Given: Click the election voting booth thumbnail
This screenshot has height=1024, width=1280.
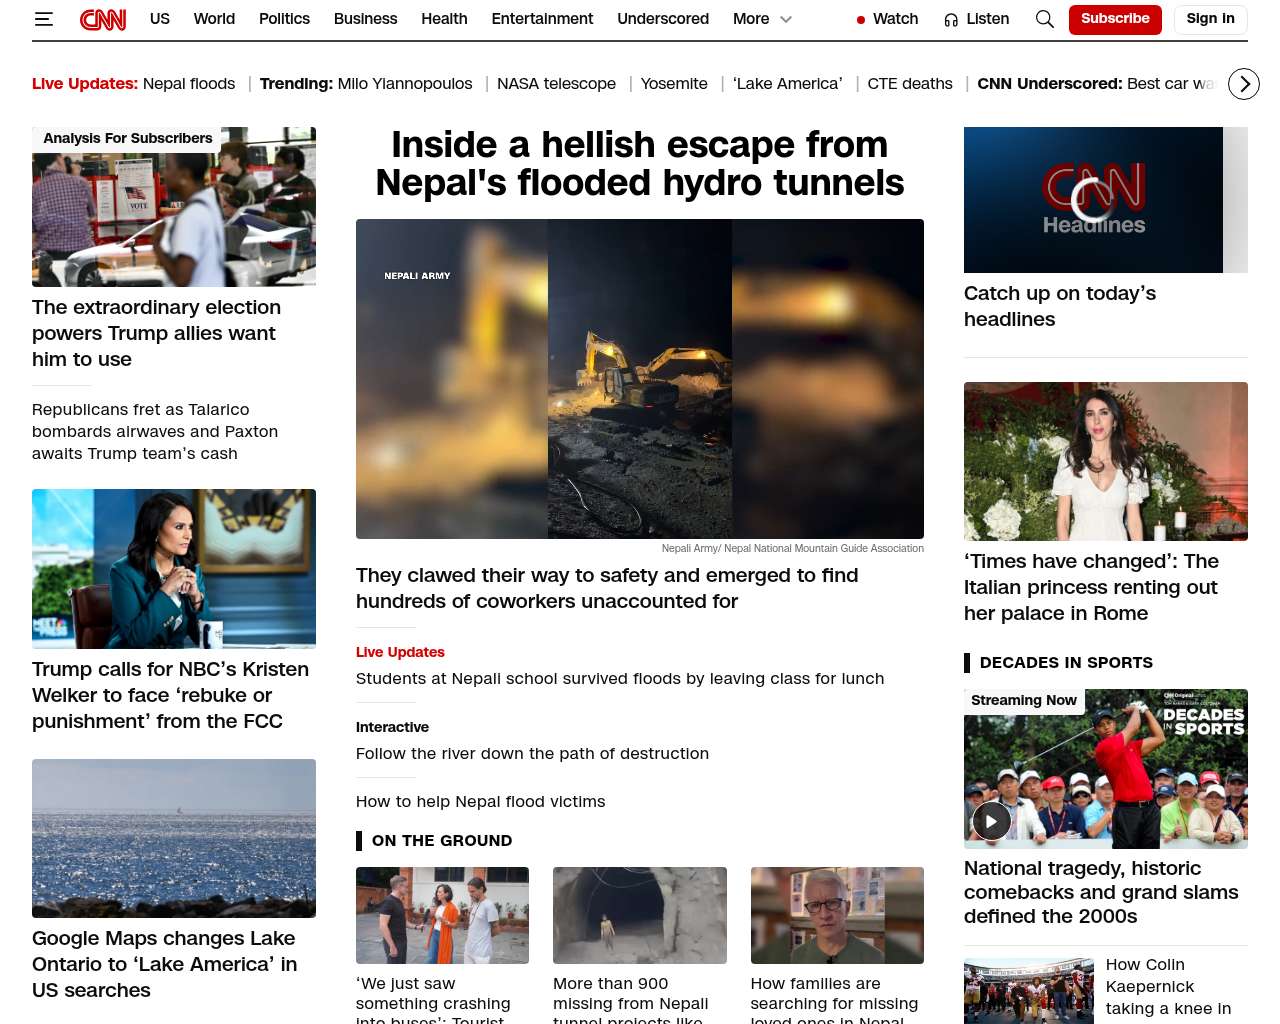Looking at the screenshot, I should point(174,207).
